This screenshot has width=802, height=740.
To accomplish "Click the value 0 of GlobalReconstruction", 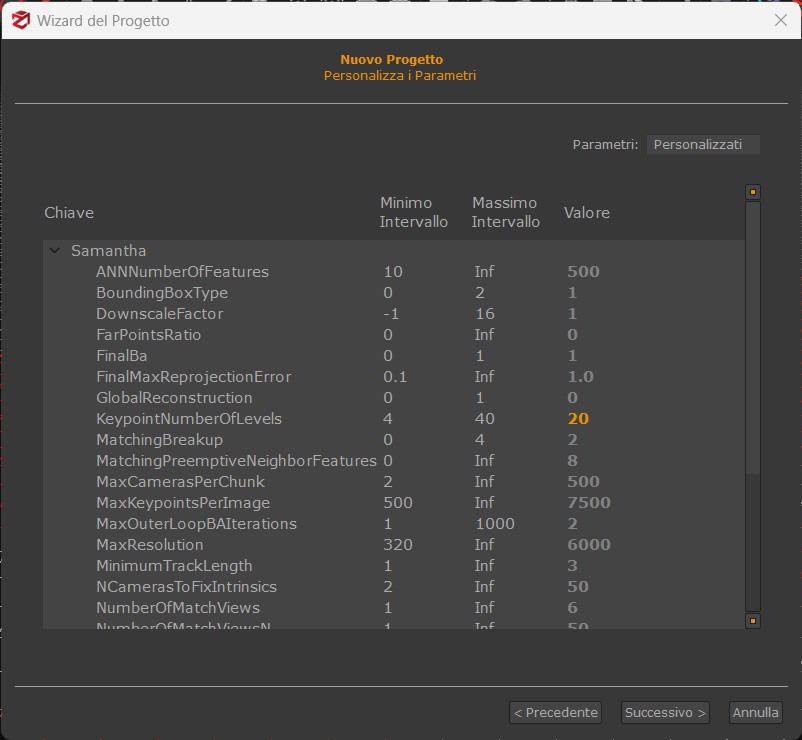I will 572,397.
